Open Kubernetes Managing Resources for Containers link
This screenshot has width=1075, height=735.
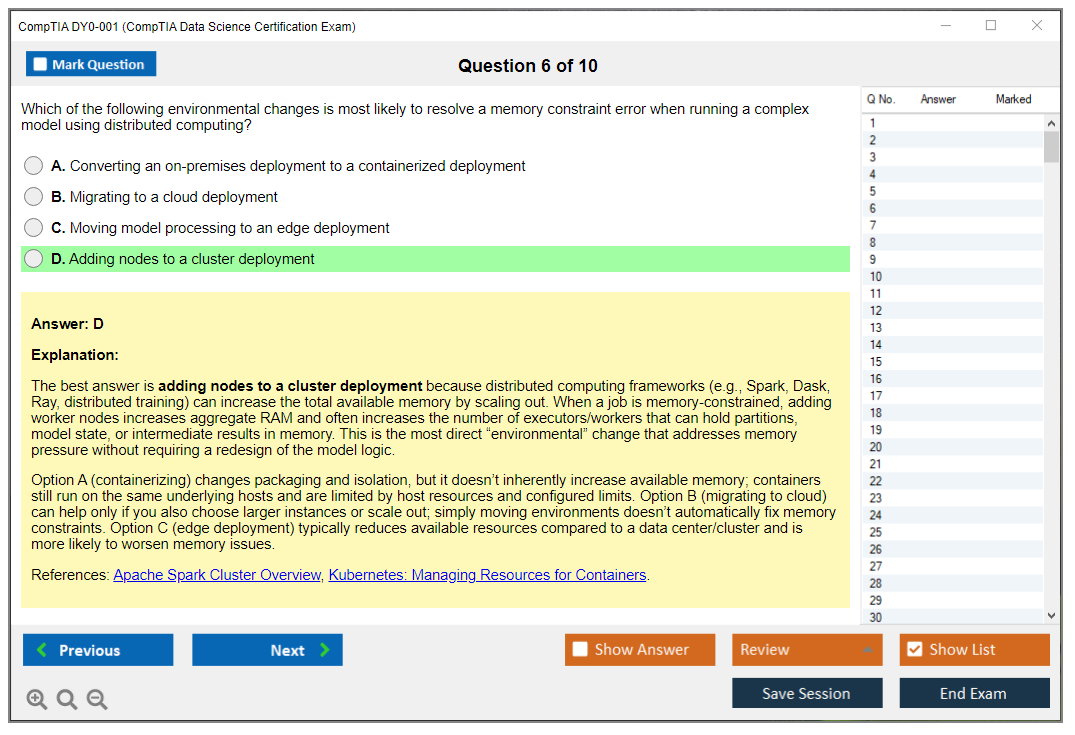(x=487, y=575)
